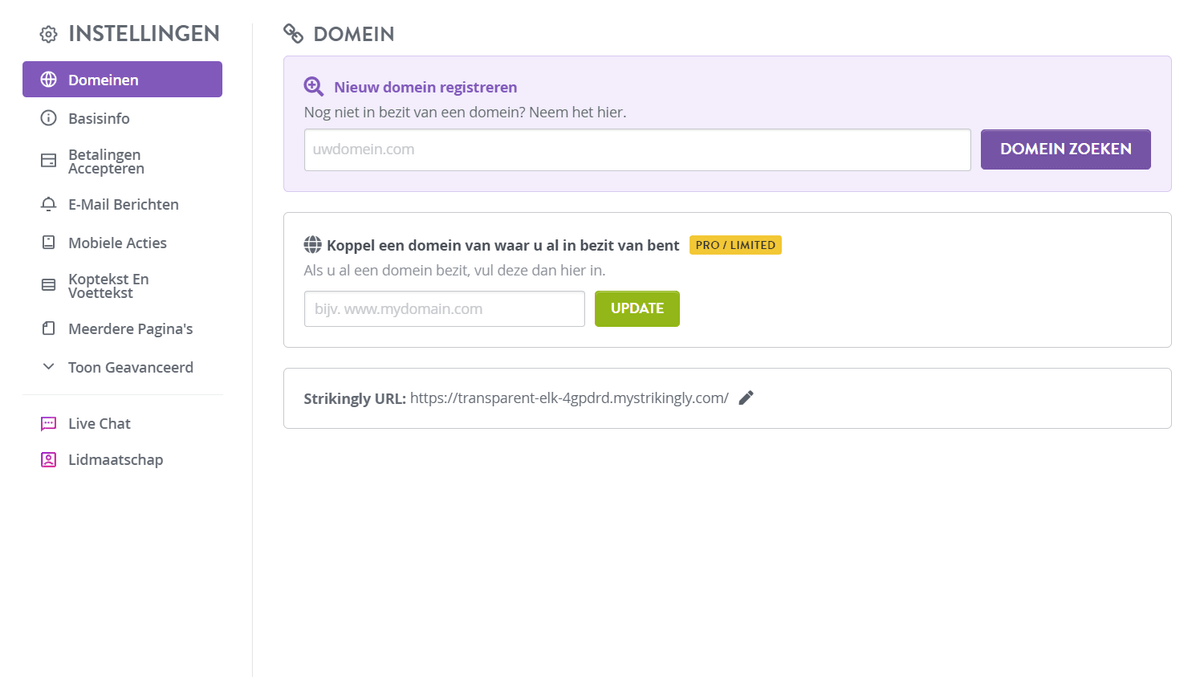
Task: Click the member card icon next to Lidmaatschap
Action: pyautogui.click(x=48, y=459)
